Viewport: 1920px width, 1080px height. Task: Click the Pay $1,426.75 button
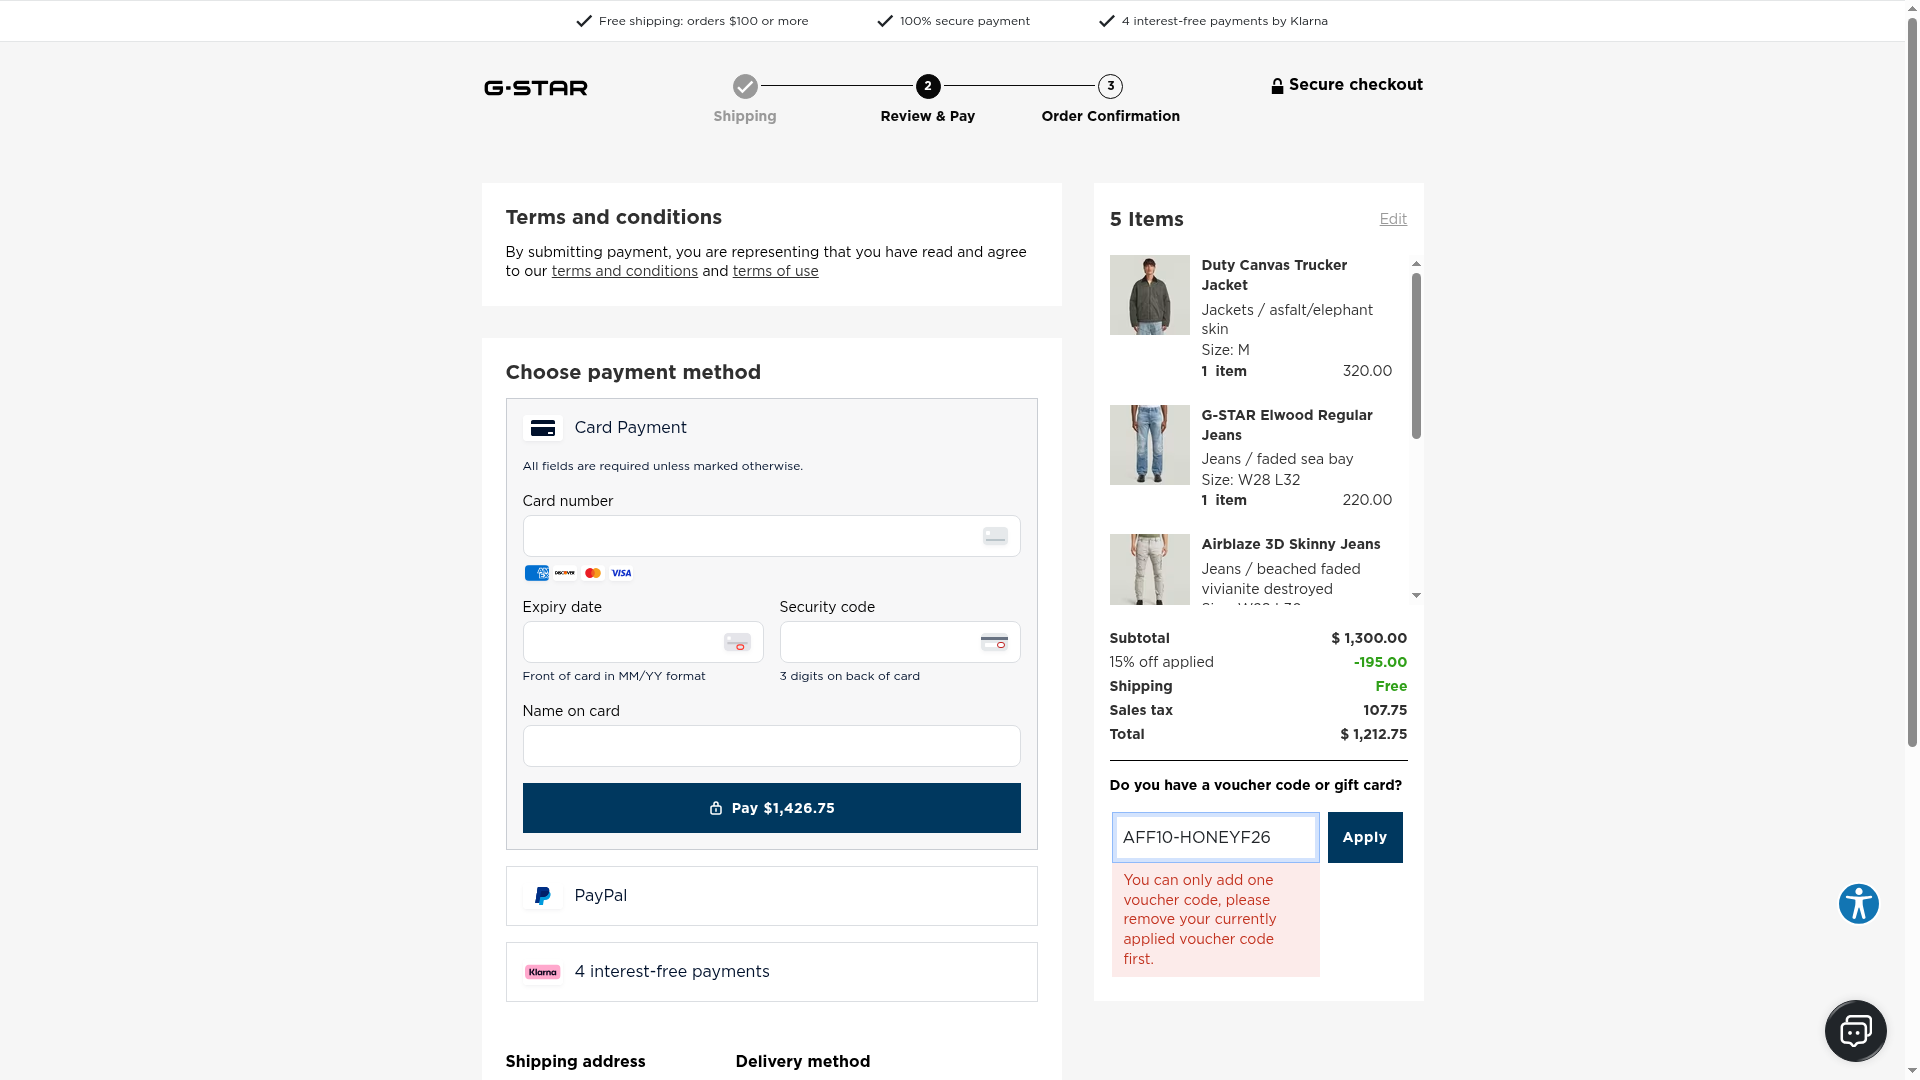[x=771, y=808]
